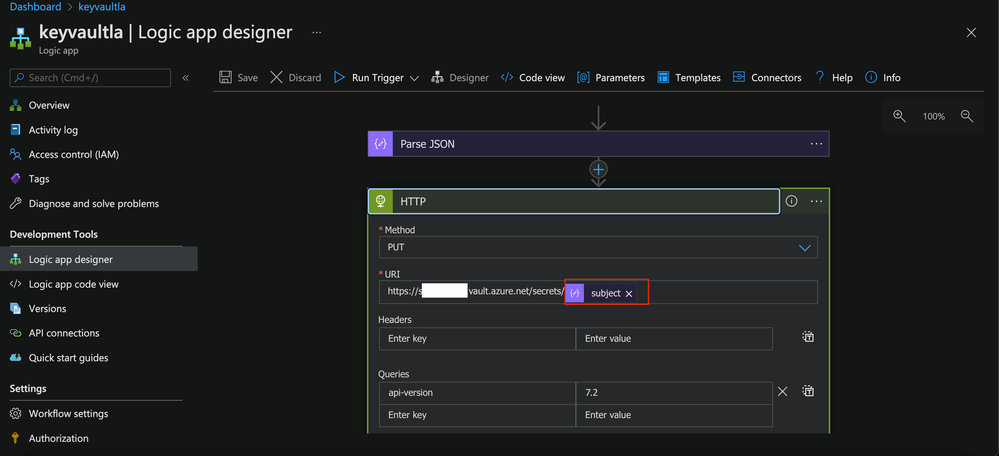The height and width of the screenshot is (456, 999).
Task: Open Logic app code view sidebar item
Action: tap(73, 284)
